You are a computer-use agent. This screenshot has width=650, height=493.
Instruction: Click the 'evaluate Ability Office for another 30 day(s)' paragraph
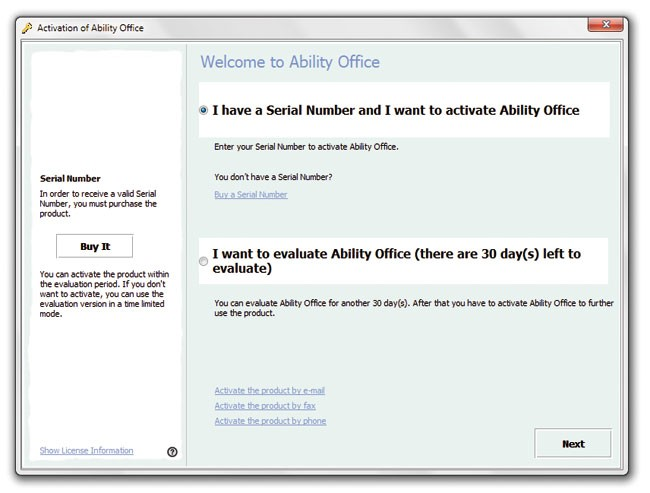point(414,308)
